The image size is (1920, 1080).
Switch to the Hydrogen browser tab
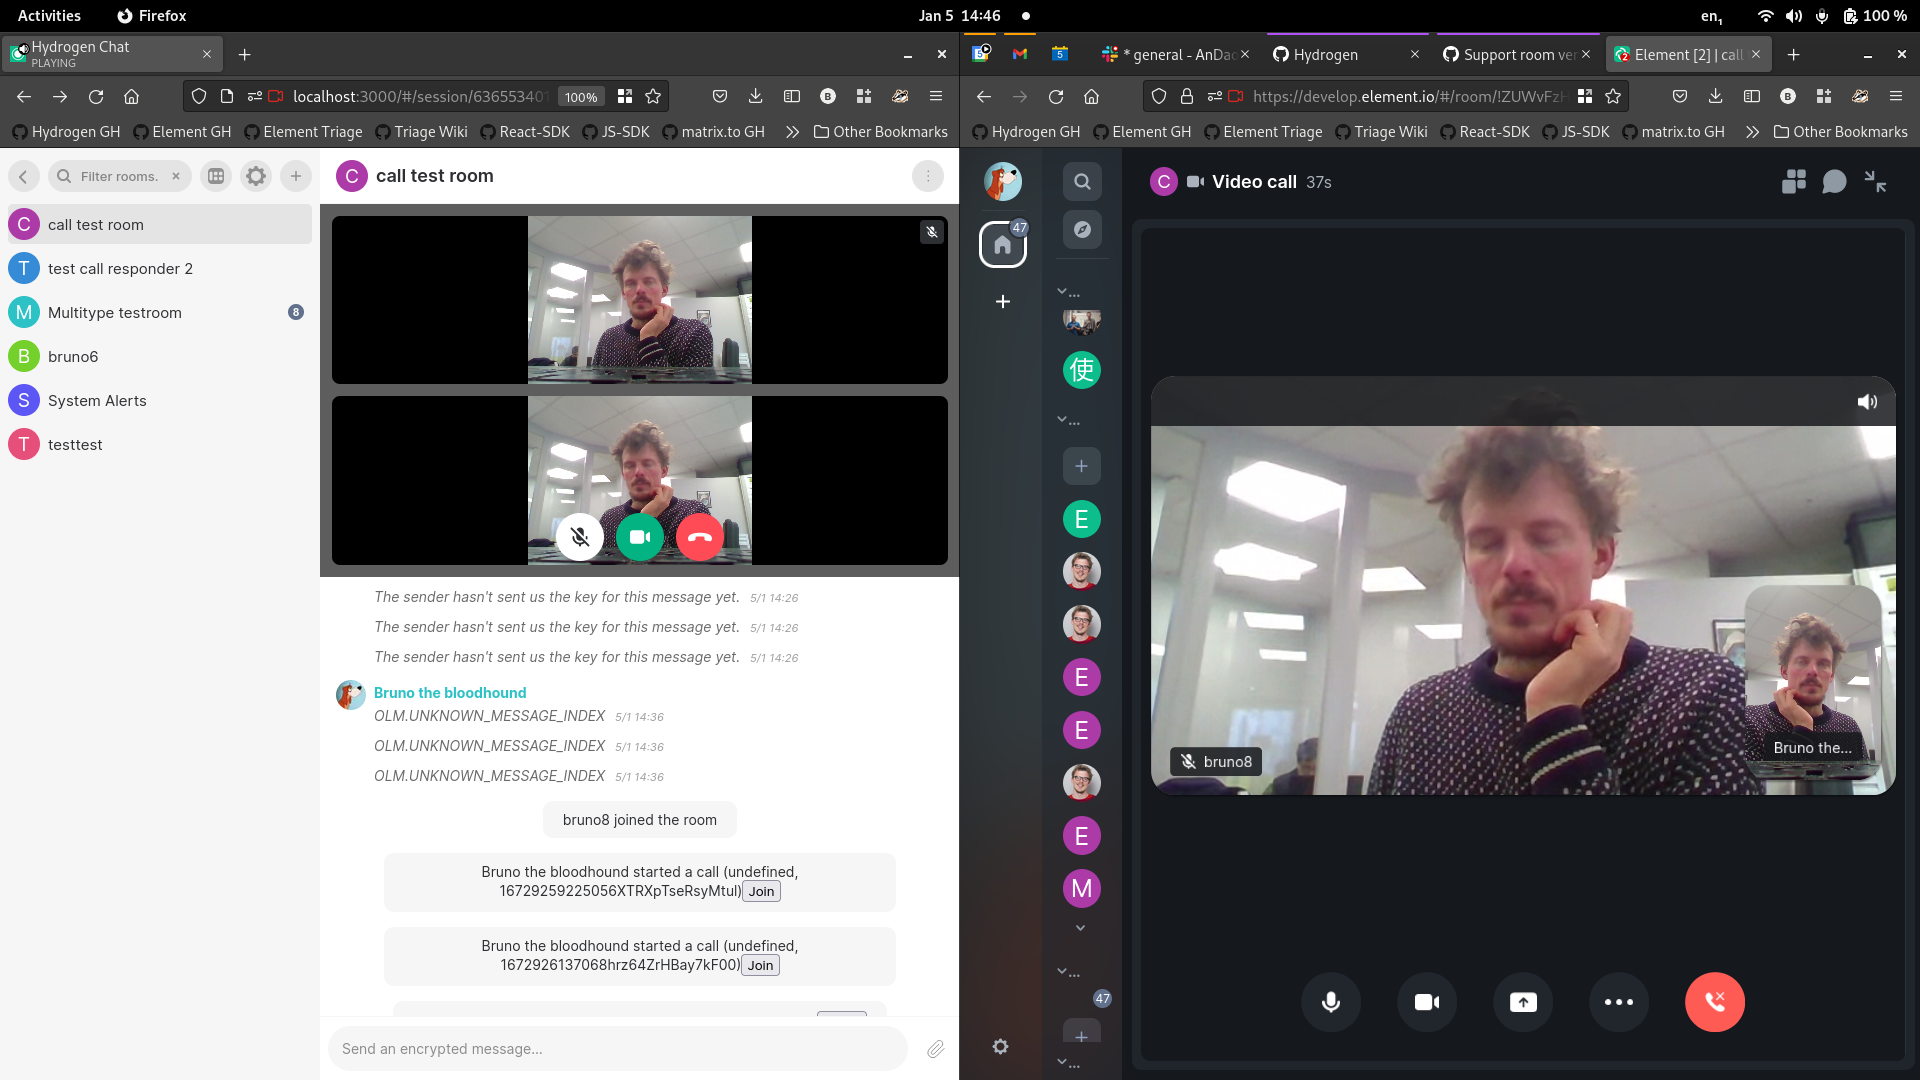tap(1325, 55)
